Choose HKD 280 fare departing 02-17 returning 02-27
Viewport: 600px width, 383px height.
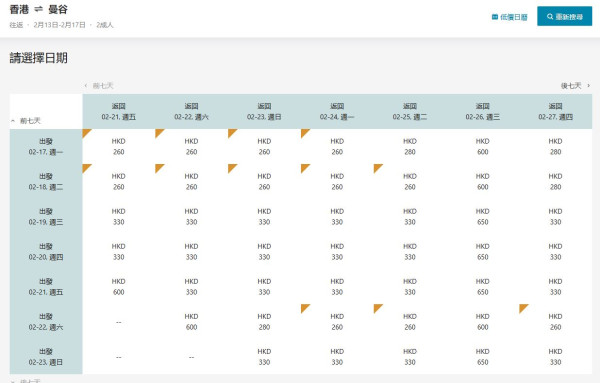click(556, 147)
